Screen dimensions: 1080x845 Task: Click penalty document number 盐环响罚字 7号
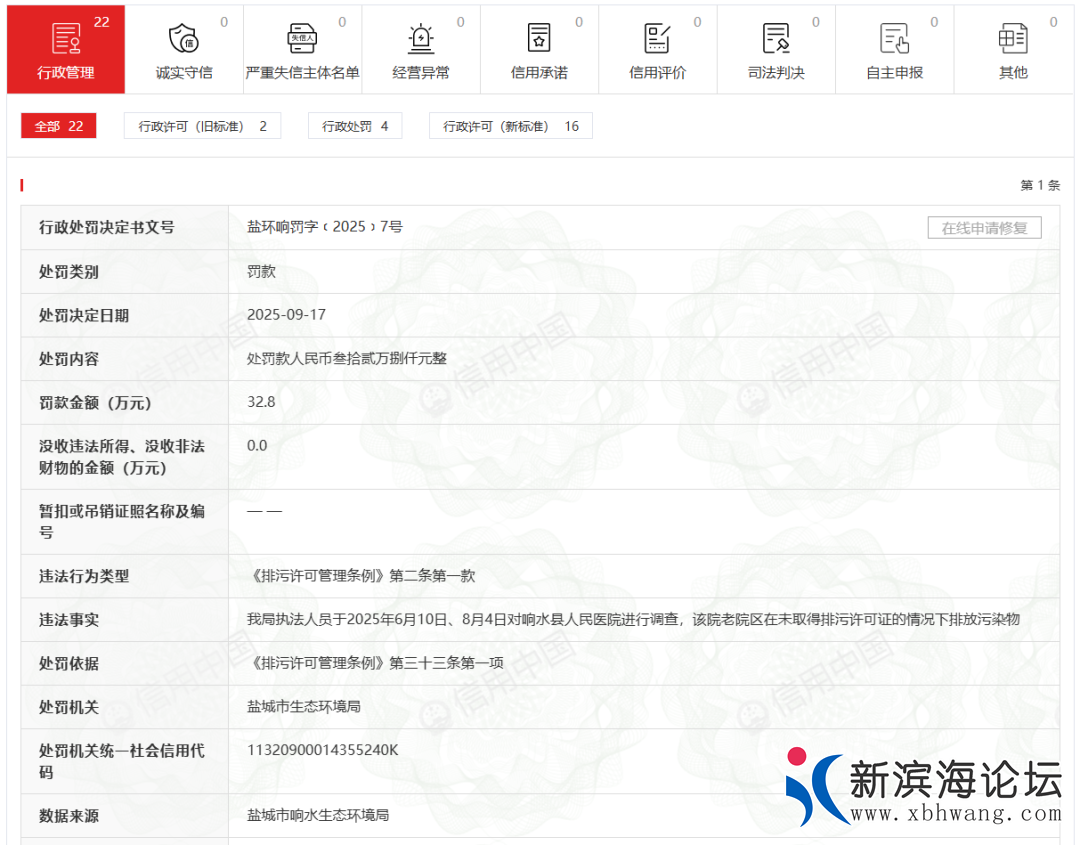click(324, 227)
